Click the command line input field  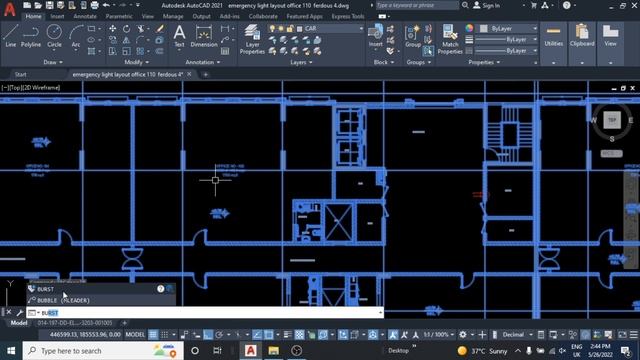[x=204, y=313]
